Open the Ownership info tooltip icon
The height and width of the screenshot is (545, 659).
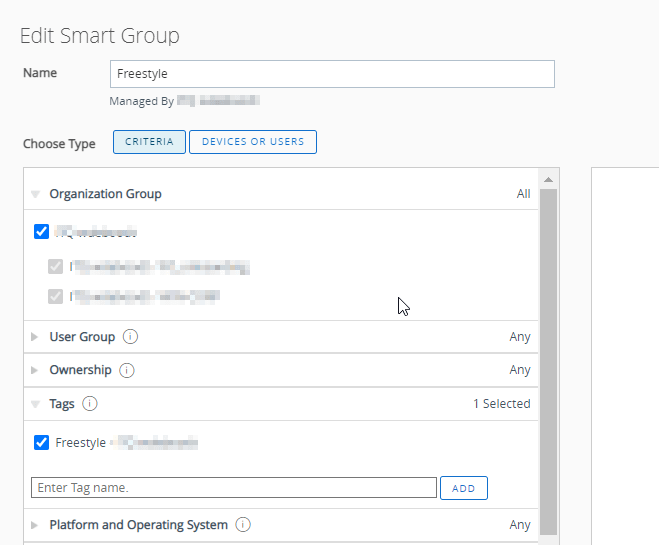click(x=127, y=370)
